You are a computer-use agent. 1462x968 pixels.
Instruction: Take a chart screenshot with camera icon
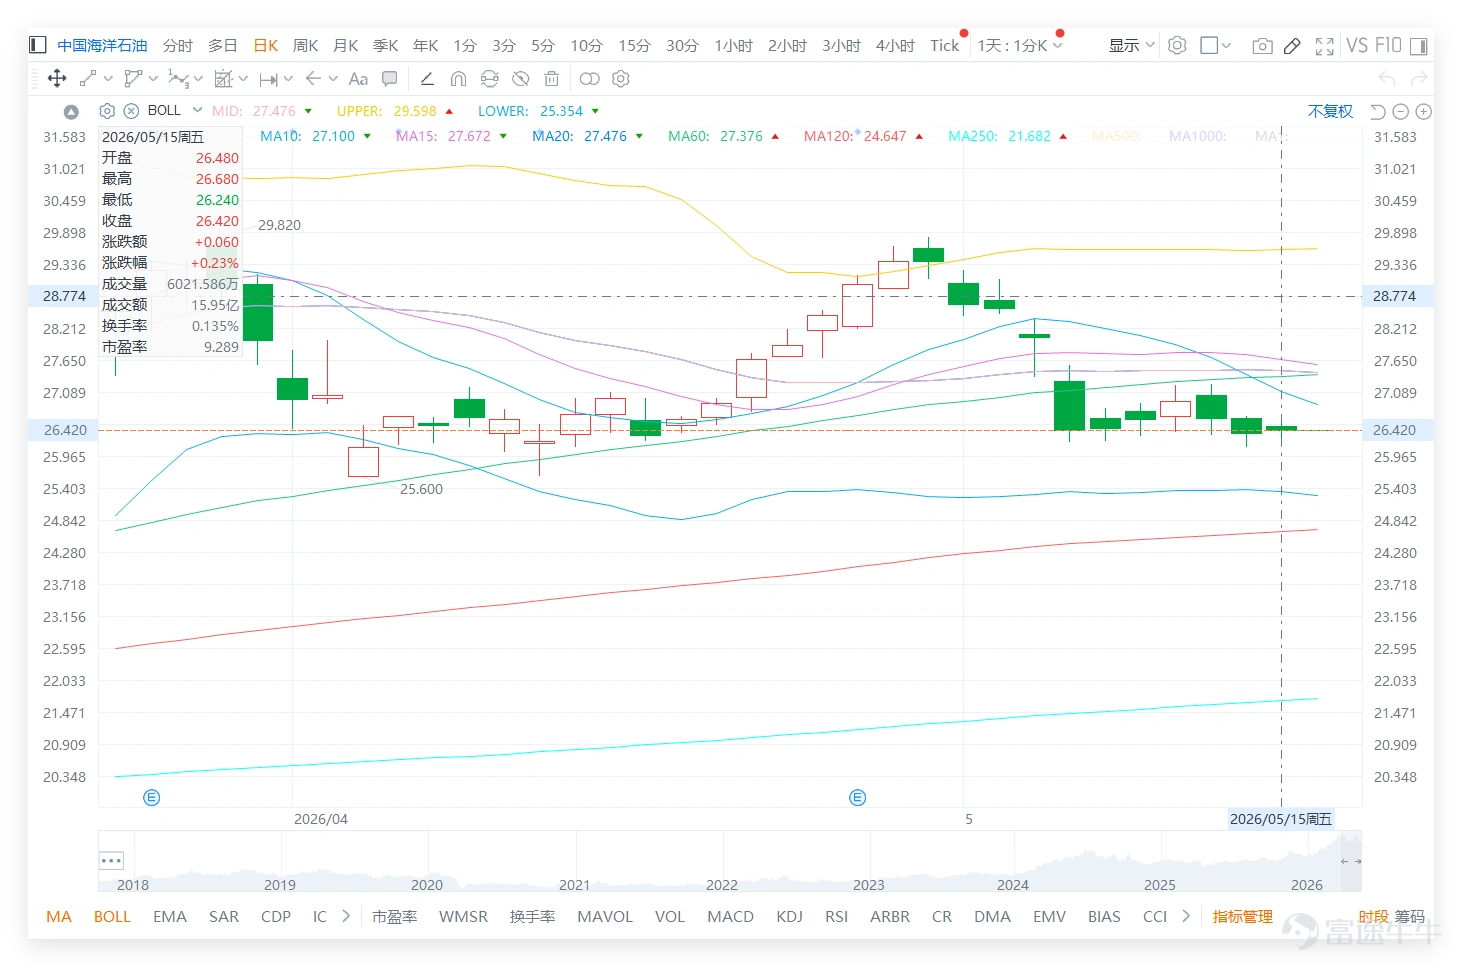tap(1263, 45)
